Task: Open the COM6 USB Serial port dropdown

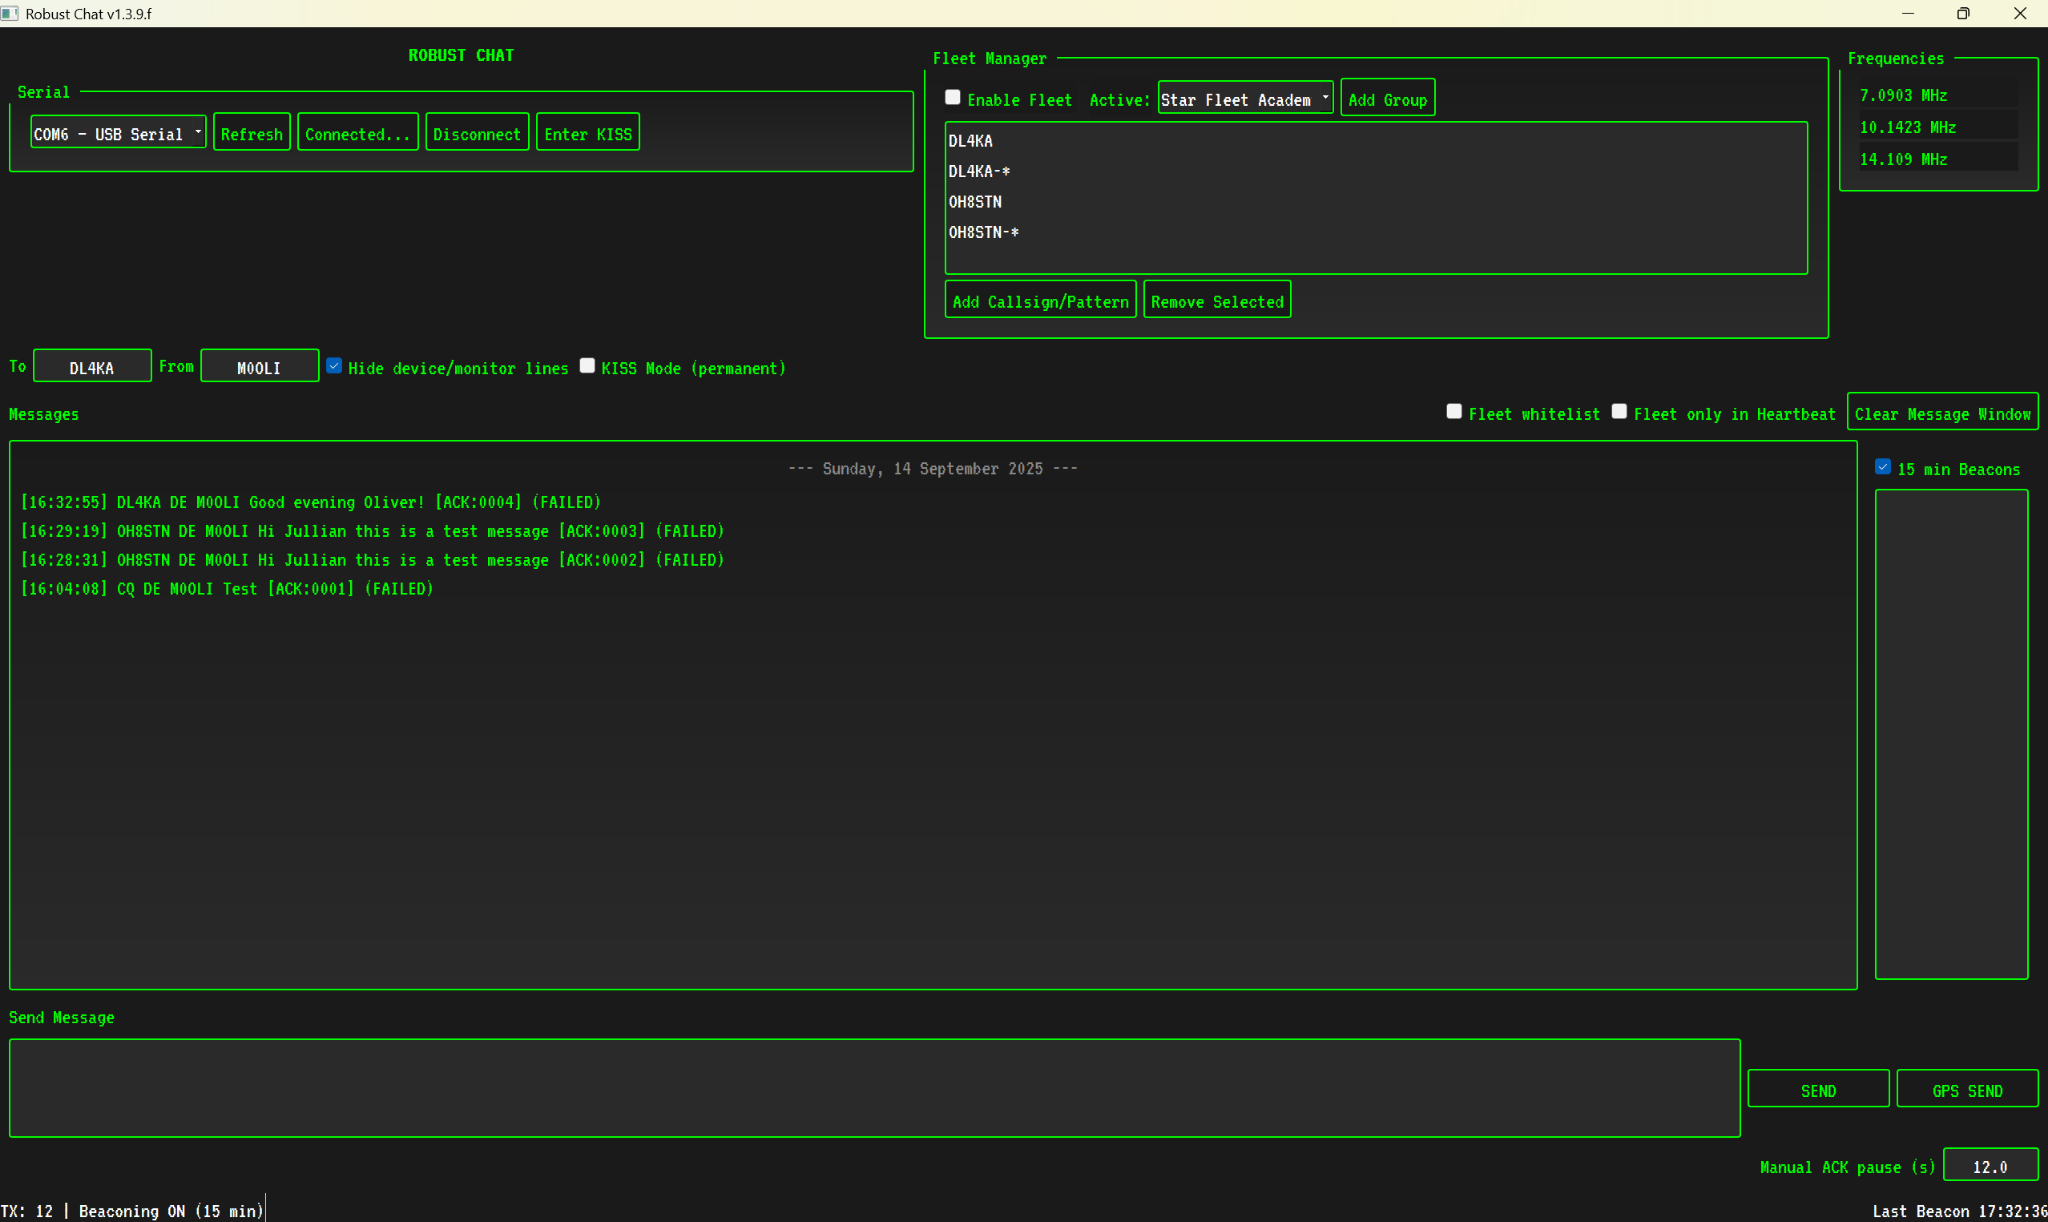Action: [x=118, y=133]
